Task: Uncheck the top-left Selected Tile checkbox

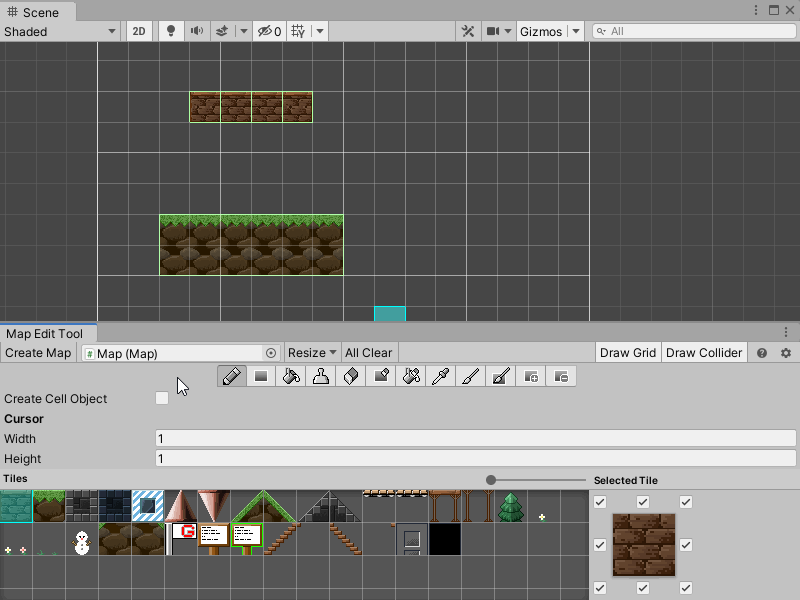Action: point(600,502)
